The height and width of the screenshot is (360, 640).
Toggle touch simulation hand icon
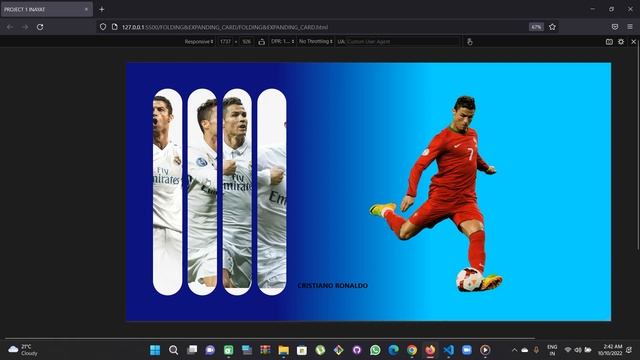point(469,42)
